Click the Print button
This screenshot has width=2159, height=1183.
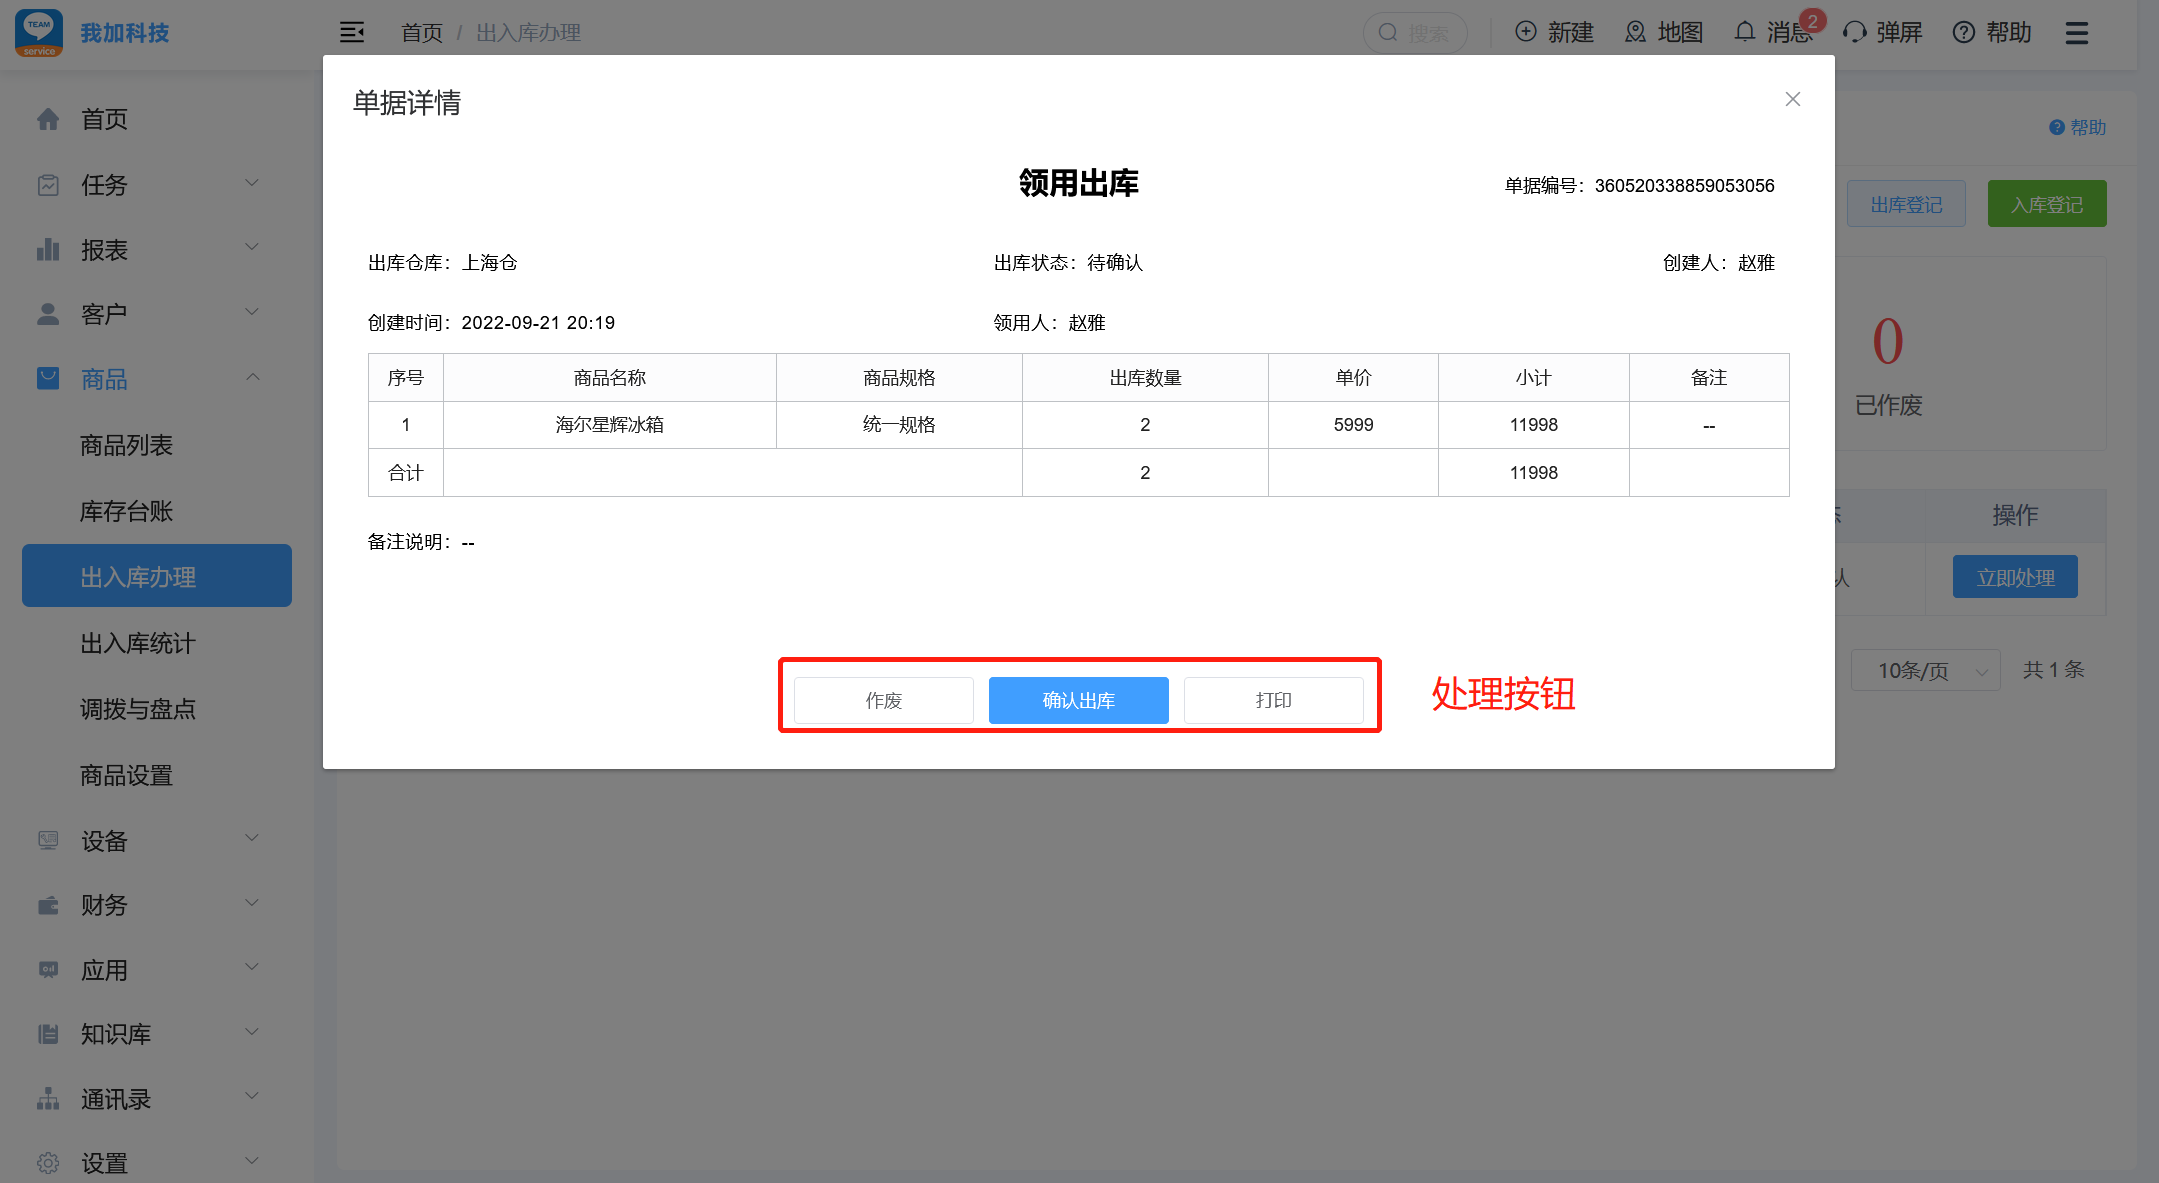pos(1273,700)
